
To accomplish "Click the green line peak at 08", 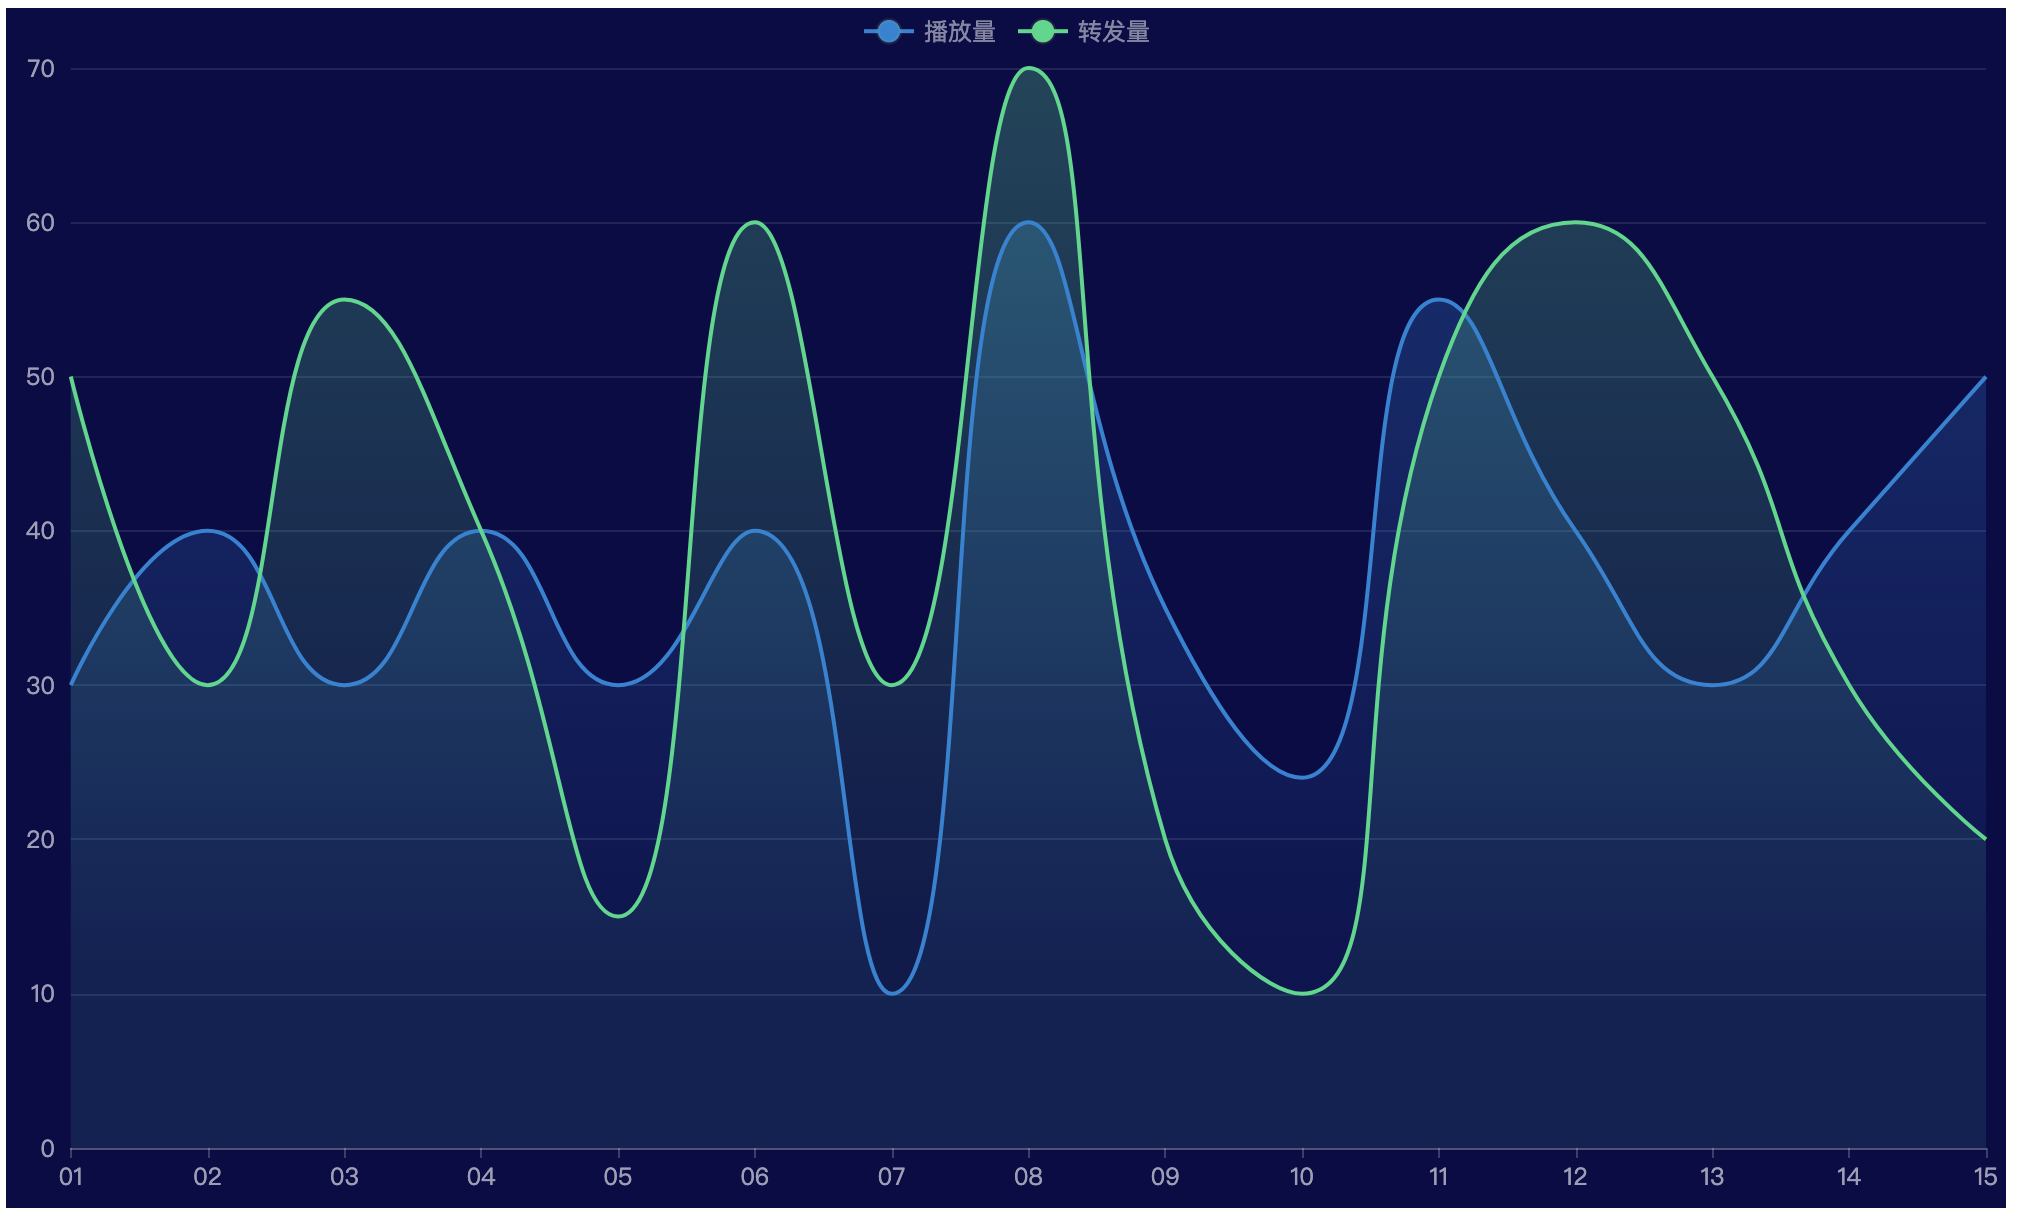I will coord(1028,69).
